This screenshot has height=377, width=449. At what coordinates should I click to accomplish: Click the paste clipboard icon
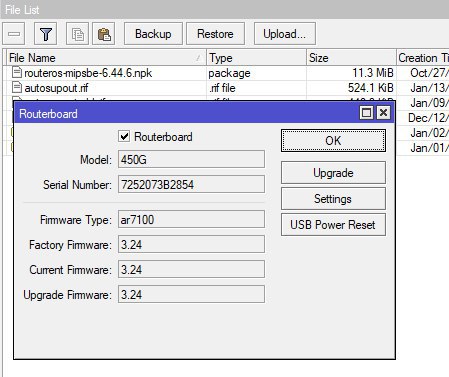(x=104, y=34)
